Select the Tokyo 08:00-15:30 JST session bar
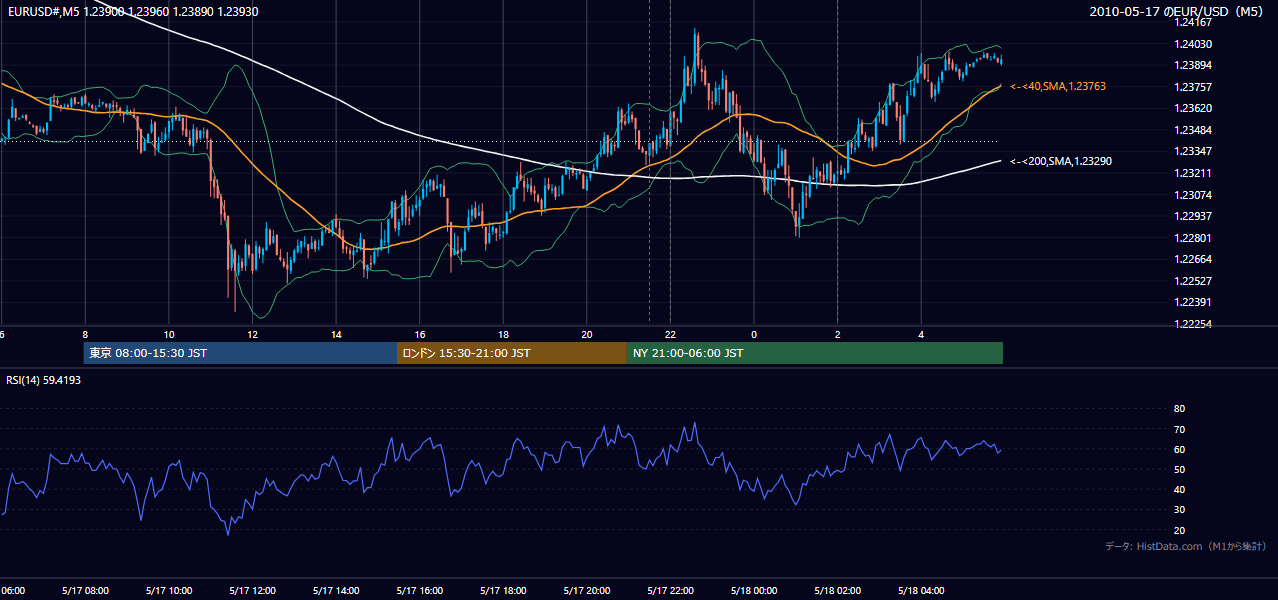Image resolution: width=1278 pixels, height=600 pixels. (x=240, y=353)
